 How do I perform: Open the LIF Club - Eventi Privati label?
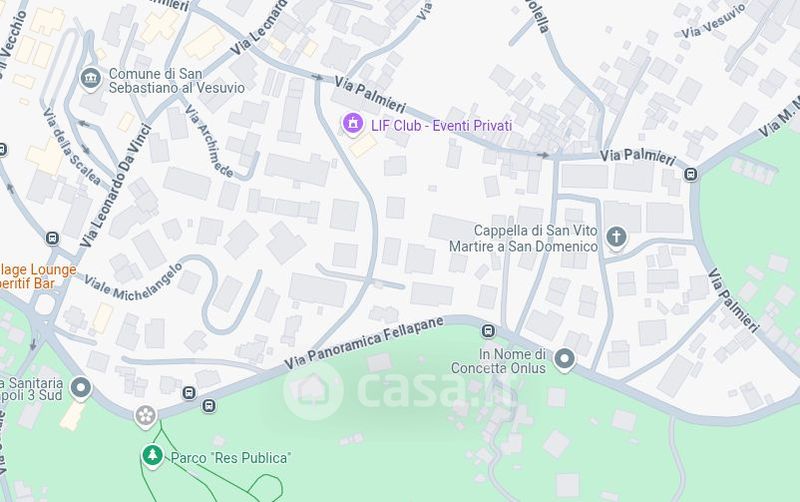coord(441,126)
